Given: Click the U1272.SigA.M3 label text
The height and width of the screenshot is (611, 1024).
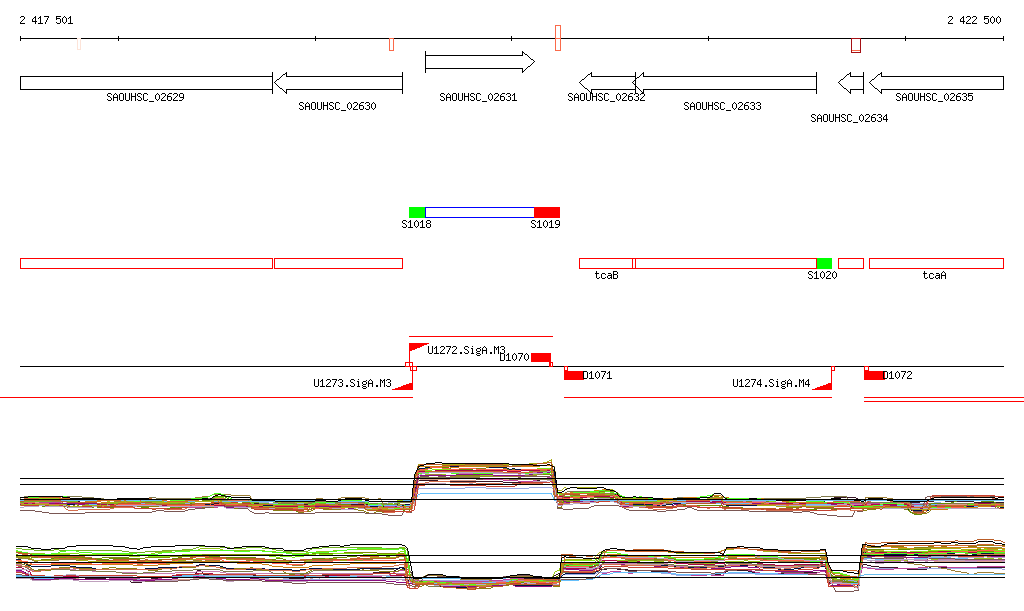Looking at the screenshot, I should pos(466,350).
